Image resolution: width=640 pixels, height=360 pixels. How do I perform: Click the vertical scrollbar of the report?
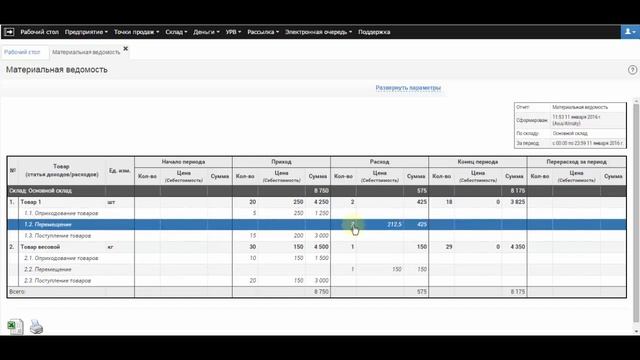pos(636,212)
